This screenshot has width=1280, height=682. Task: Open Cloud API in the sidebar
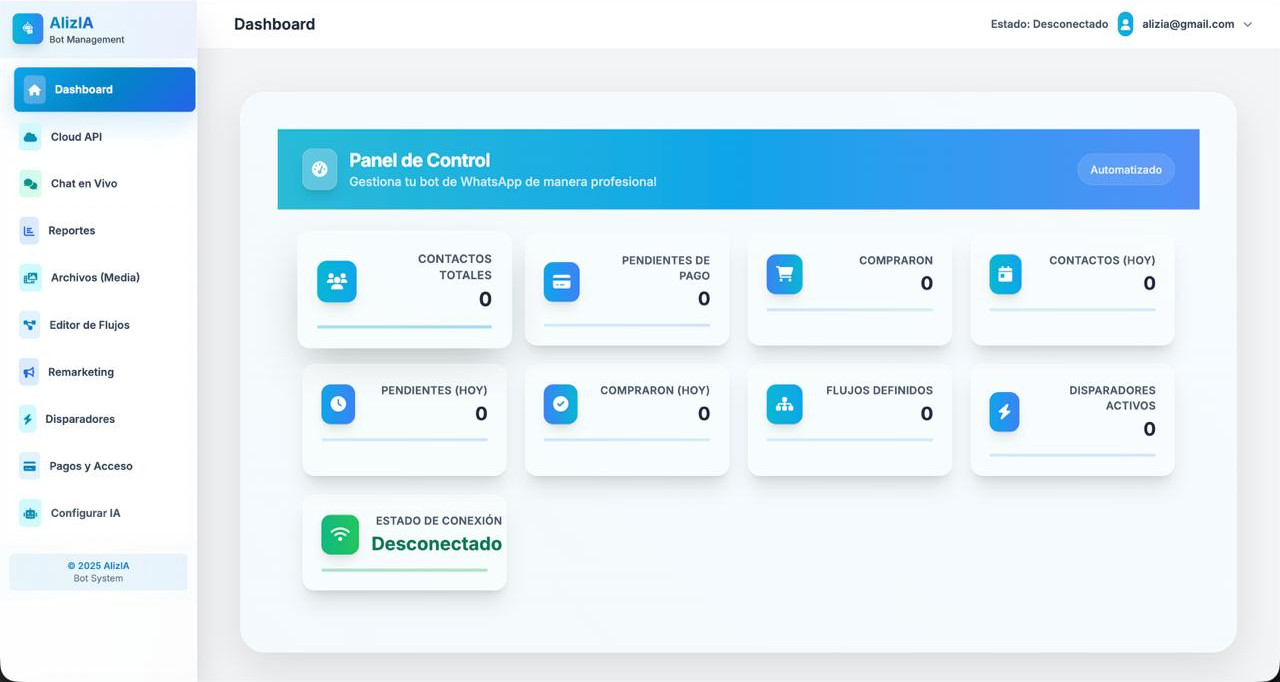pos(76,137)
